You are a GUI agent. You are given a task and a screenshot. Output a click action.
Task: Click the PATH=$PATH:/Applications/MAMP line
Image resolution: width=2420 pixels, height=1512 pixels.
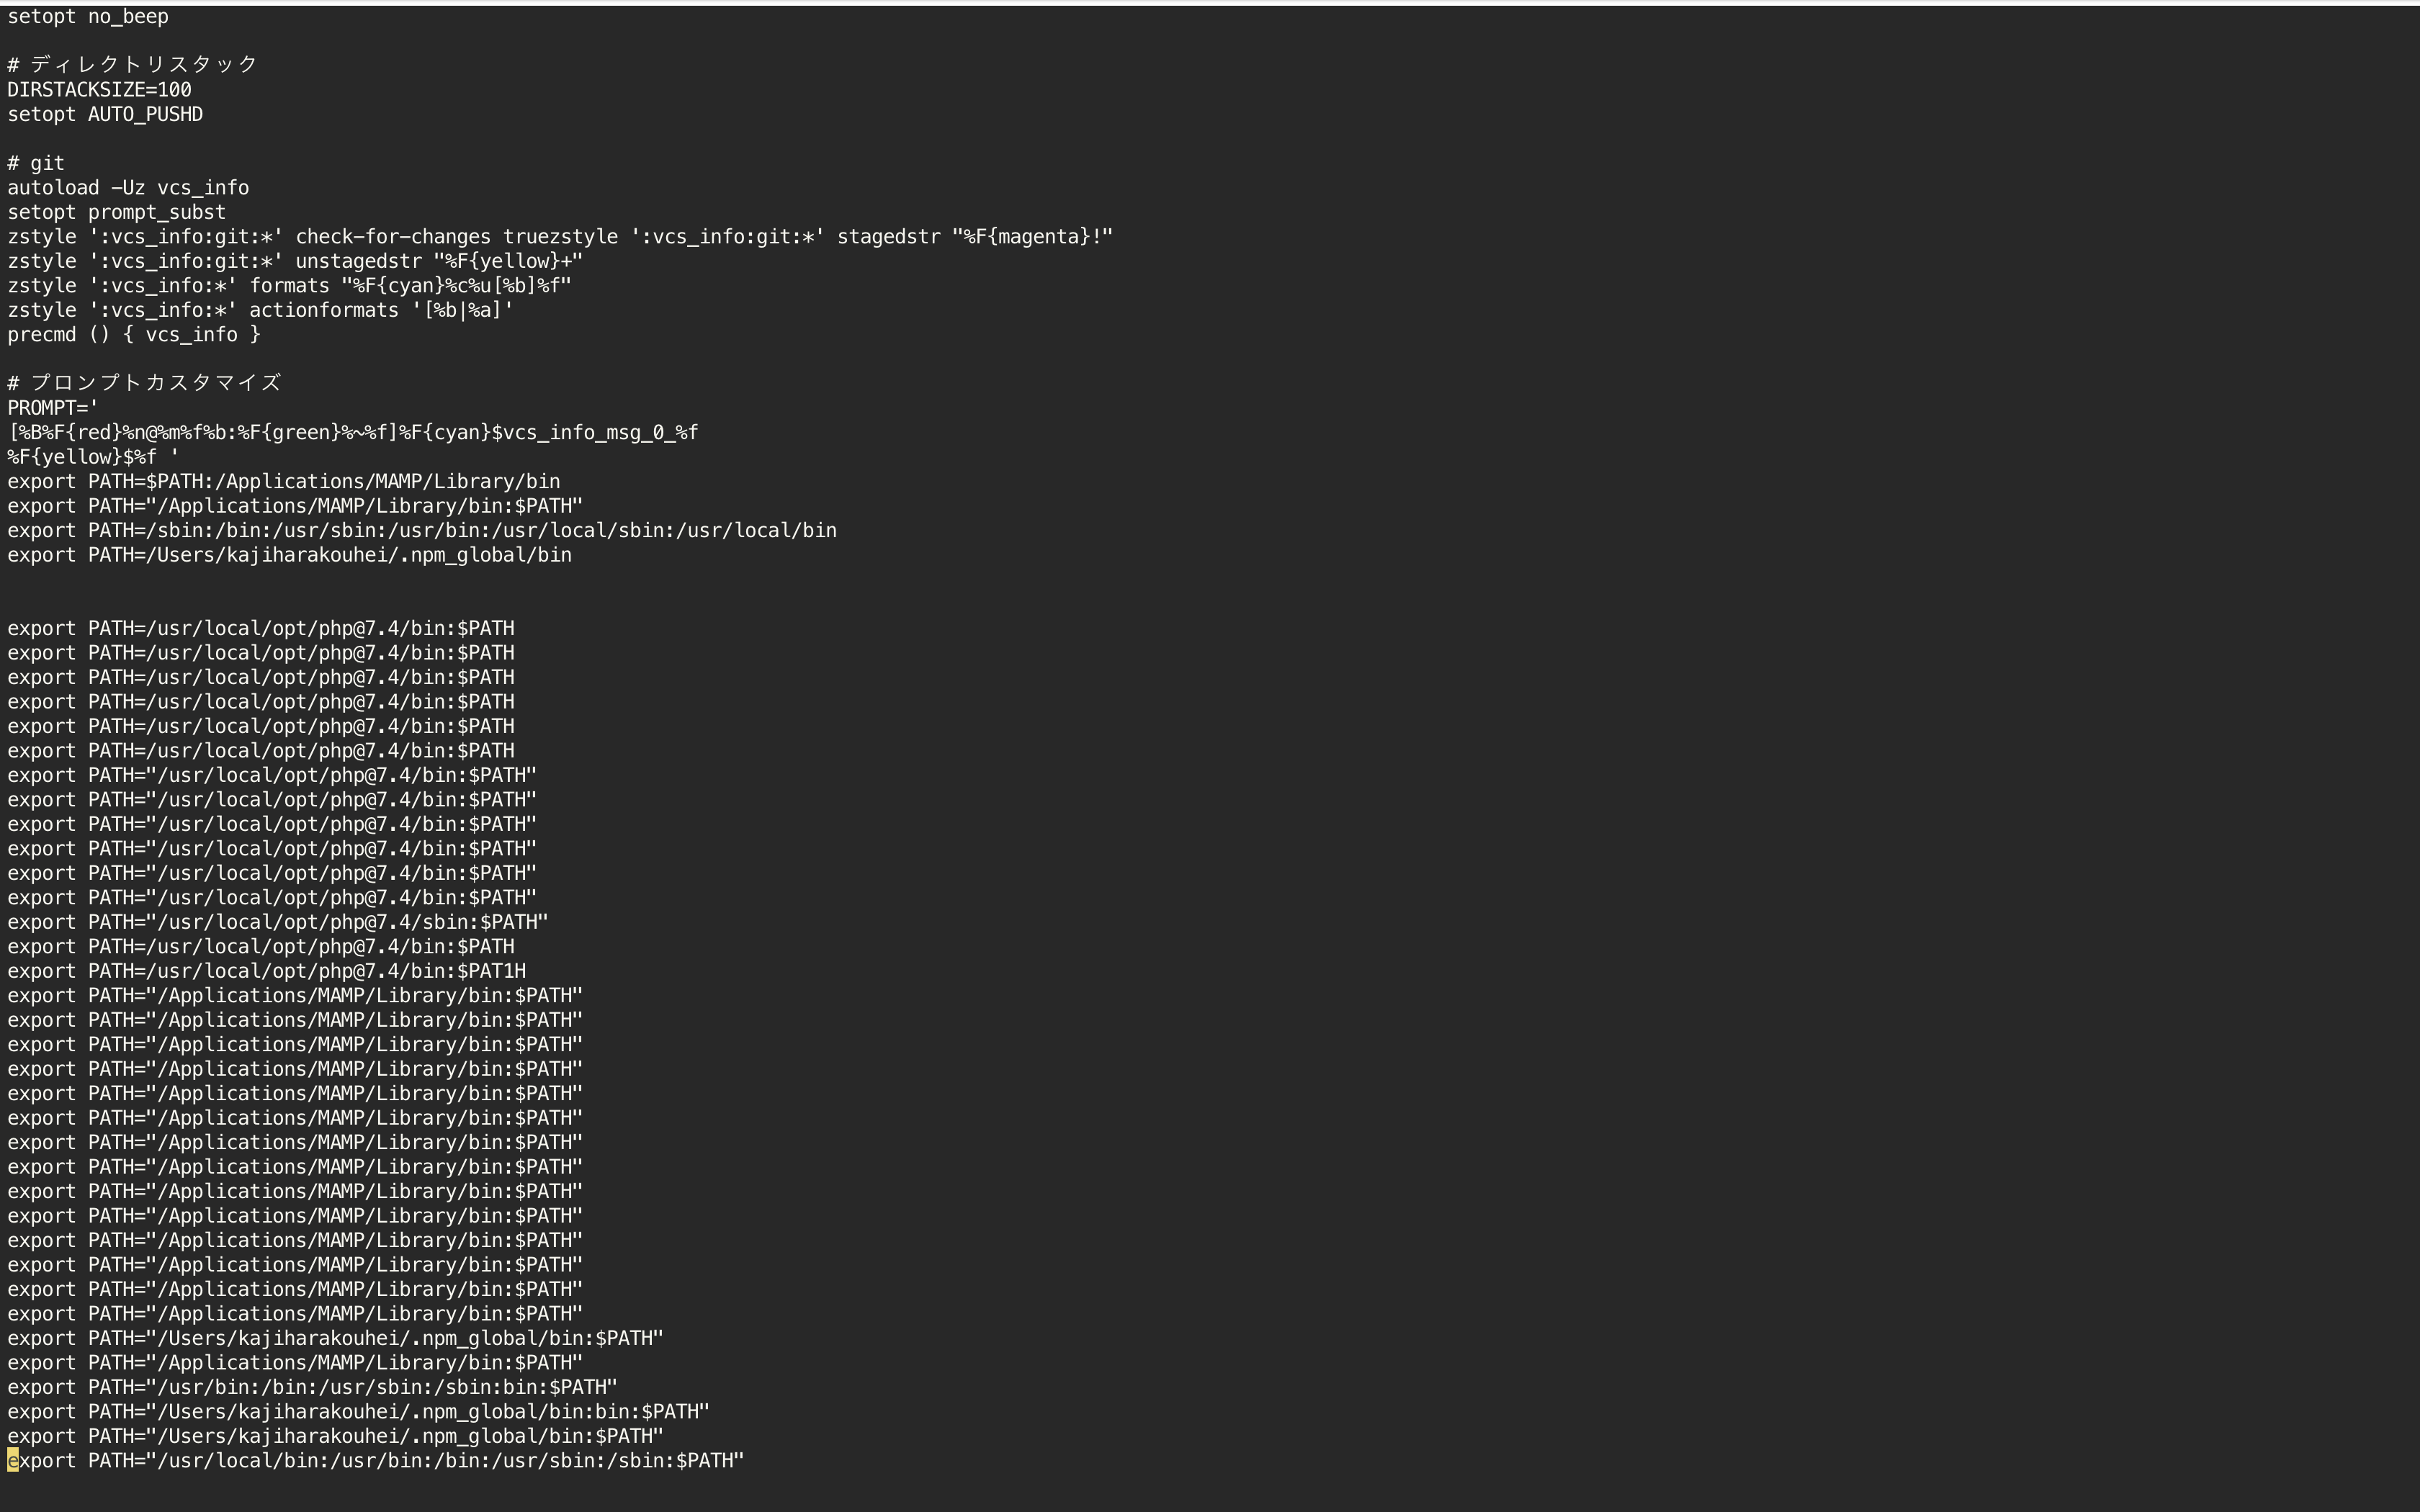(284, 482)
